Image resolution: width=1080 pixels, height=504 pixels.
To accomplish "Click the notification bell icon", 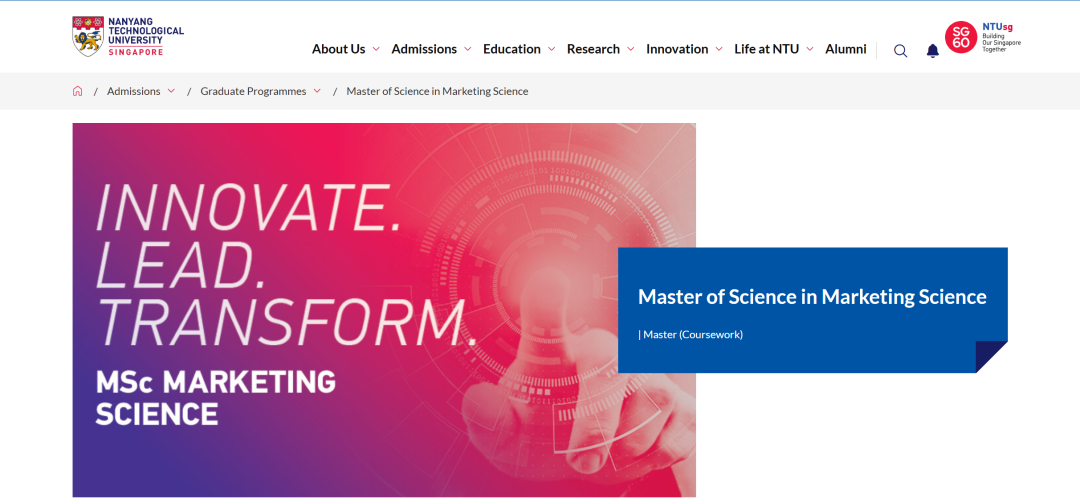I will click(933, 50).
